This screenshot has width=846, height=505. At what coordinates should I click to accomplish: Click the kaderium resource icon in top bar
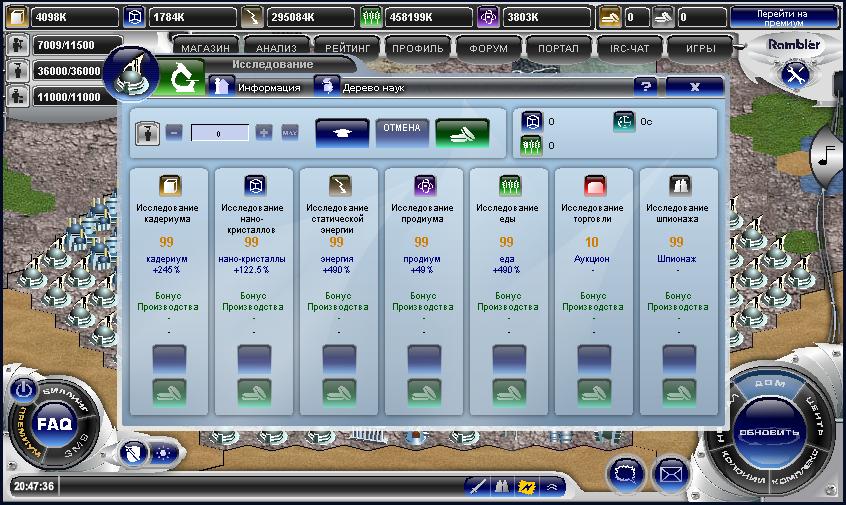pos(16,17)
